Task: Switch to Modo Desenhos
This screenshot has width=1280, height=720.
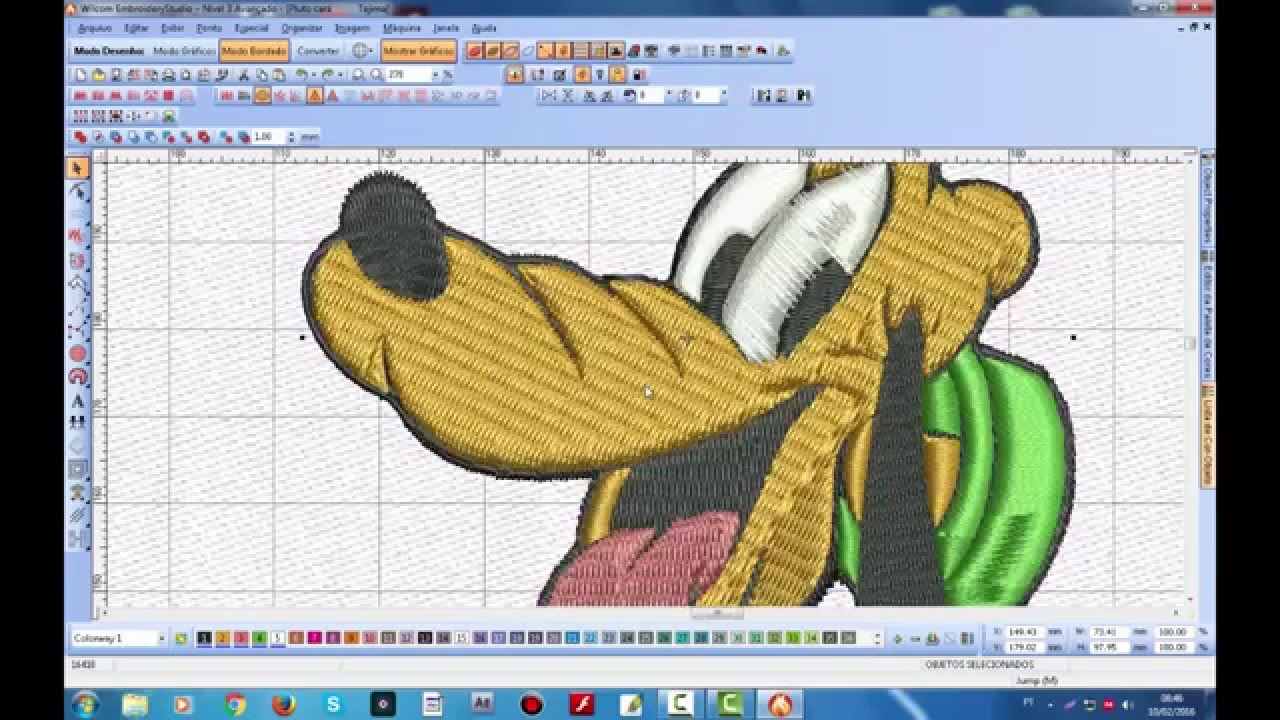Action: (109, 50)
